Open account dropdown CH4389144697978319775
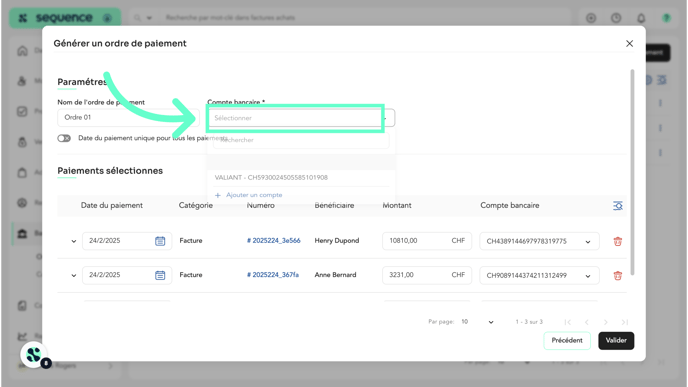Image resolution: width=688 pixels, height=387 pixels. pyautogui.click(x=539, y=241)
